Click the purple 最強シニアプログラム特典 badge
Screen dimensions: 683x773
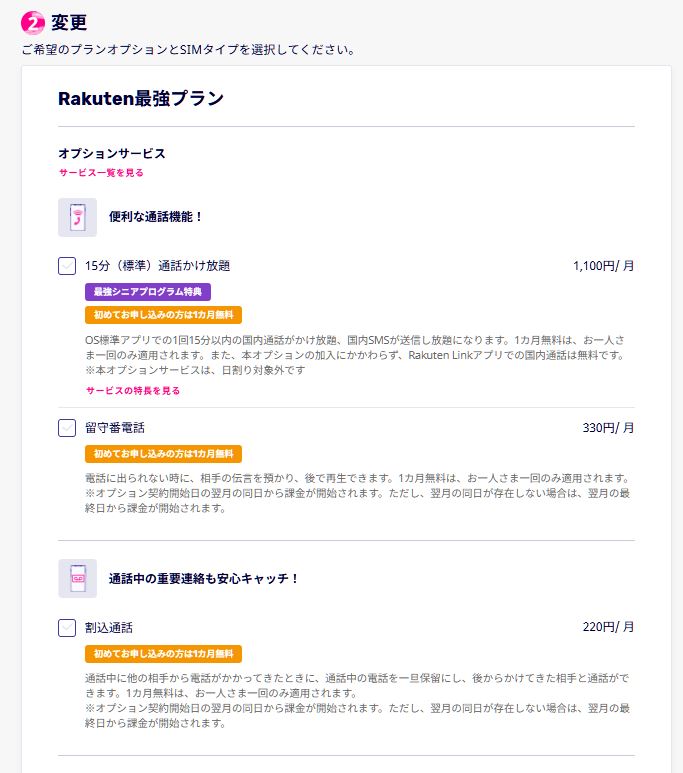tap(148, 292)
